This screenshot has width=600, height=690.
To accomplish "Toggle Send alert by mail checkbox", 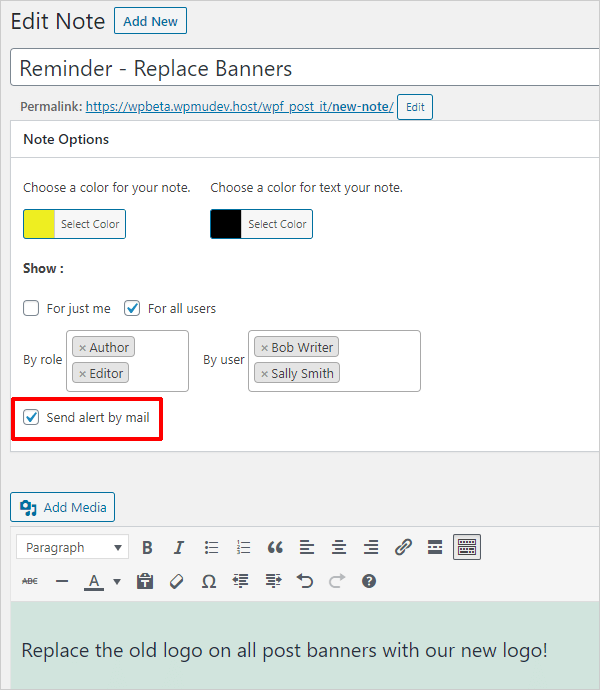I will pyautogui.click(x=31, y=417).
